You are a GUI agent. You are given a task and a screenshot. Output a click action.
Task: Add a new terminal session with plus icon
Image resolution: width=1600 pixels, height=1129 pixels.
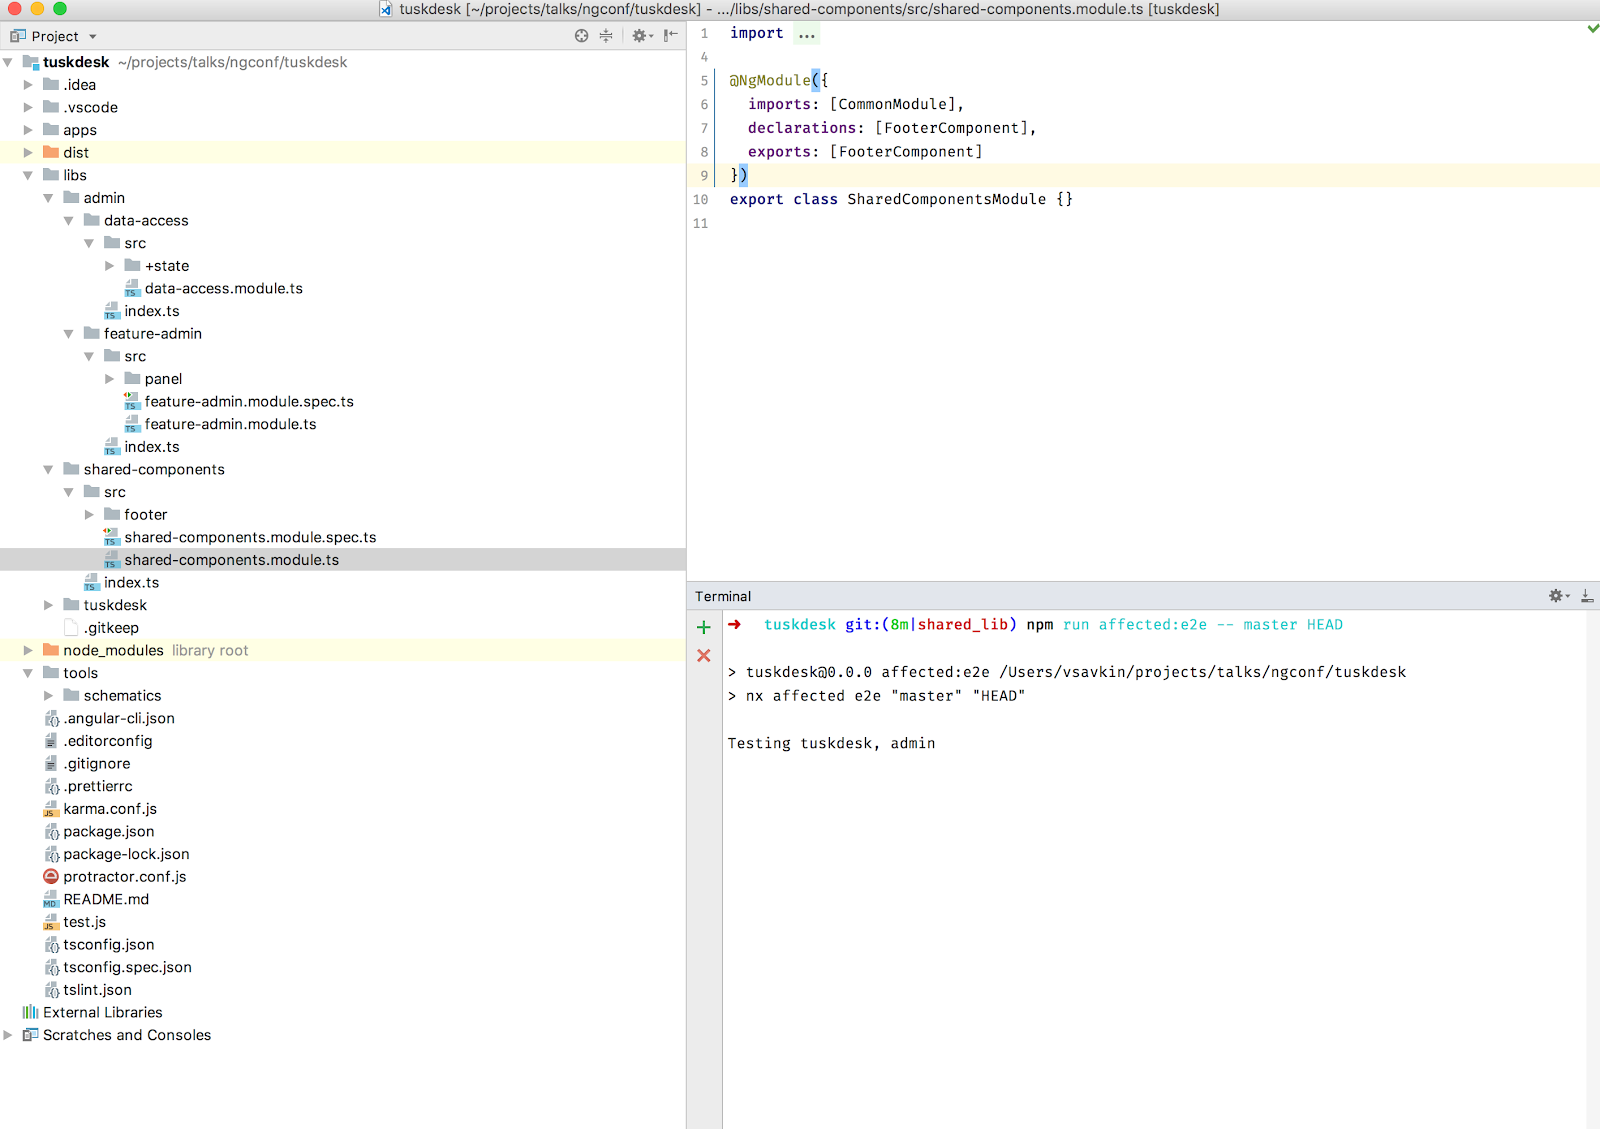(704, 627)
